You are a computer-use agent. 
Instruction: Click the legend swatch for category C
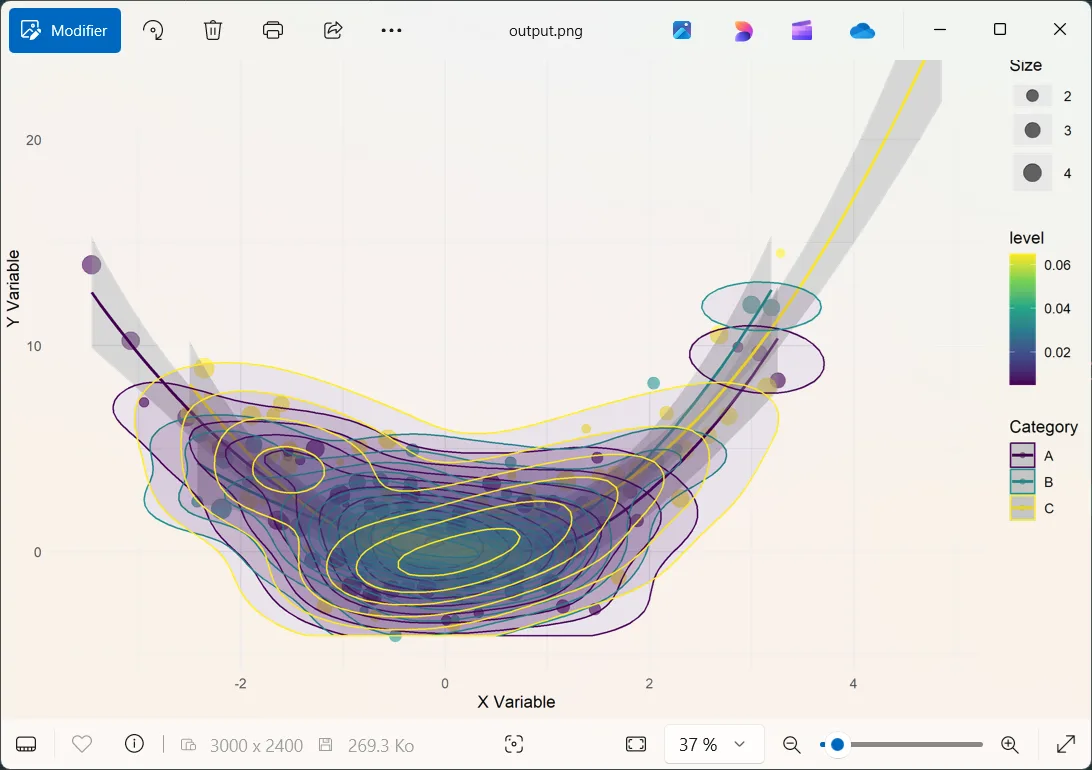[1022, 508]
